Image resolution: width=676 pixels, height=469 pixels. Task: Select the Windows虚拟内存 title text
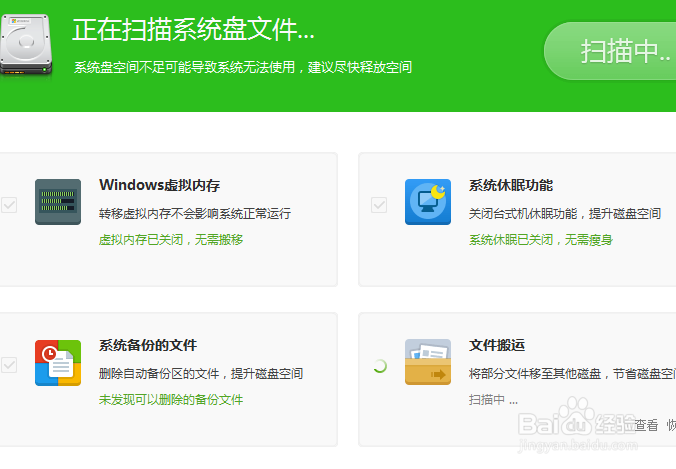click(x=160, y=185)
